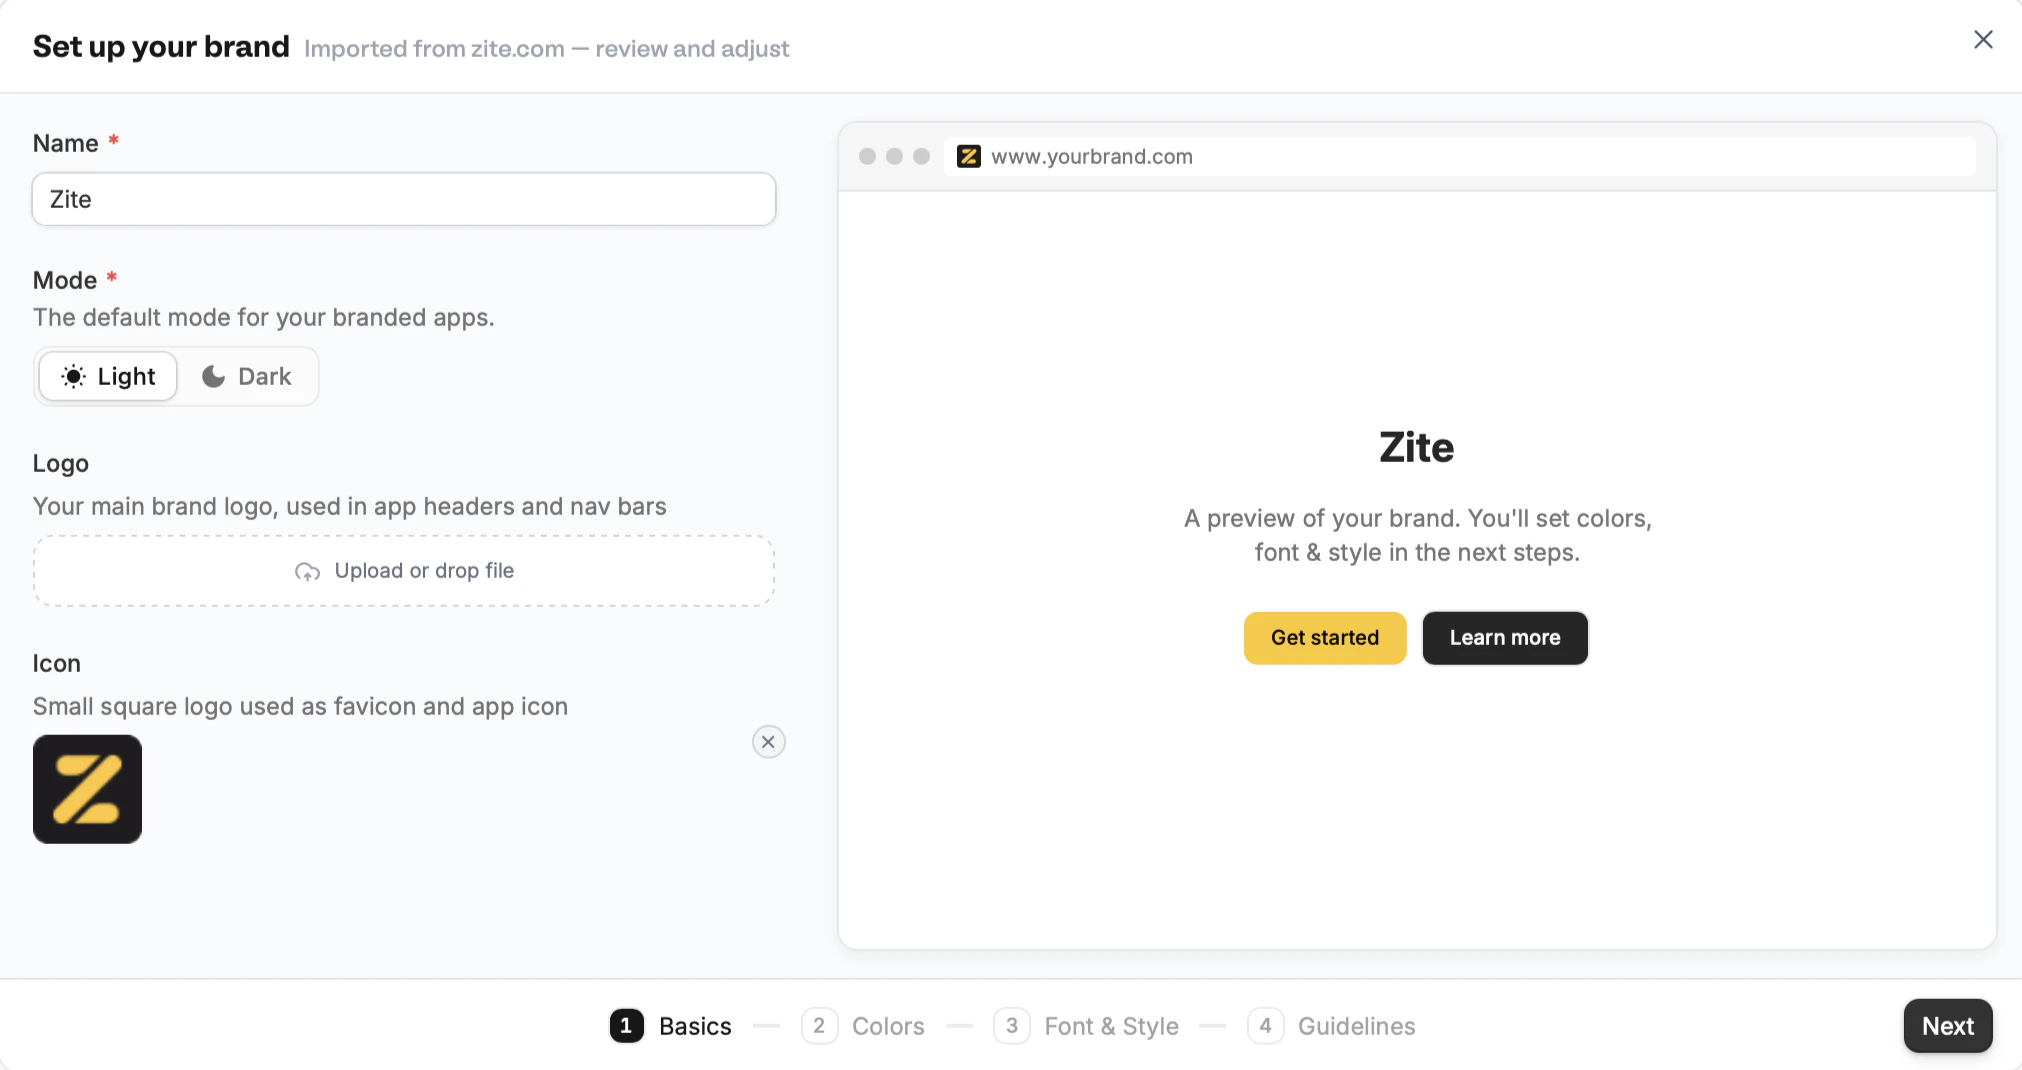
Task: Go to the Basics step
Action: (670, 1026)
